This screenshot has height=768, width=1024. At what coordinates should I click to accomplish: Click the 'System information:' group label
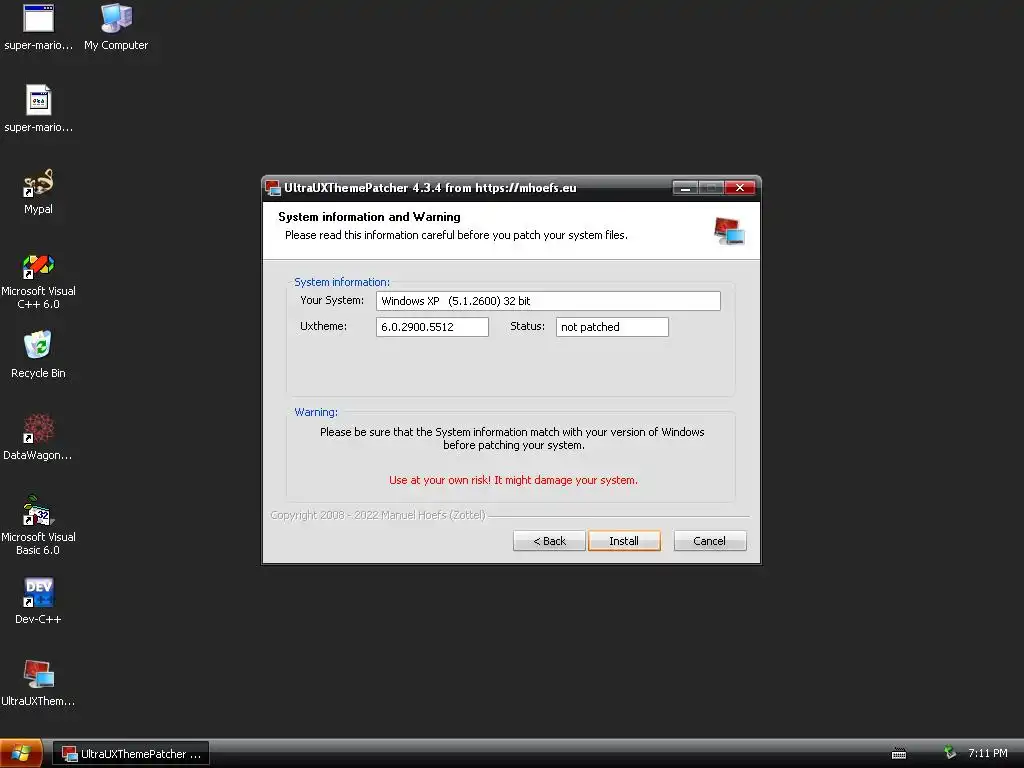[x=342, y=282]
